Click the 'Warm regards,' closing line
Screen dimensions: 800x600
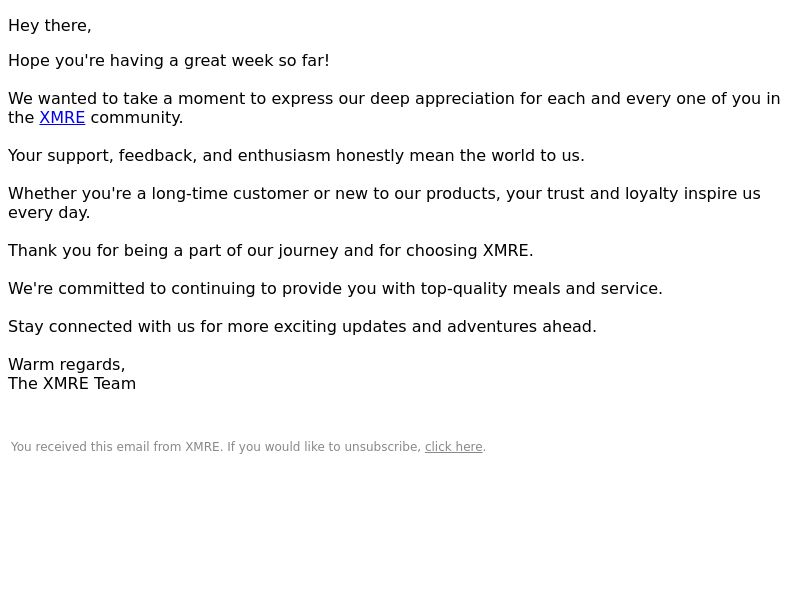click(67, 365)
